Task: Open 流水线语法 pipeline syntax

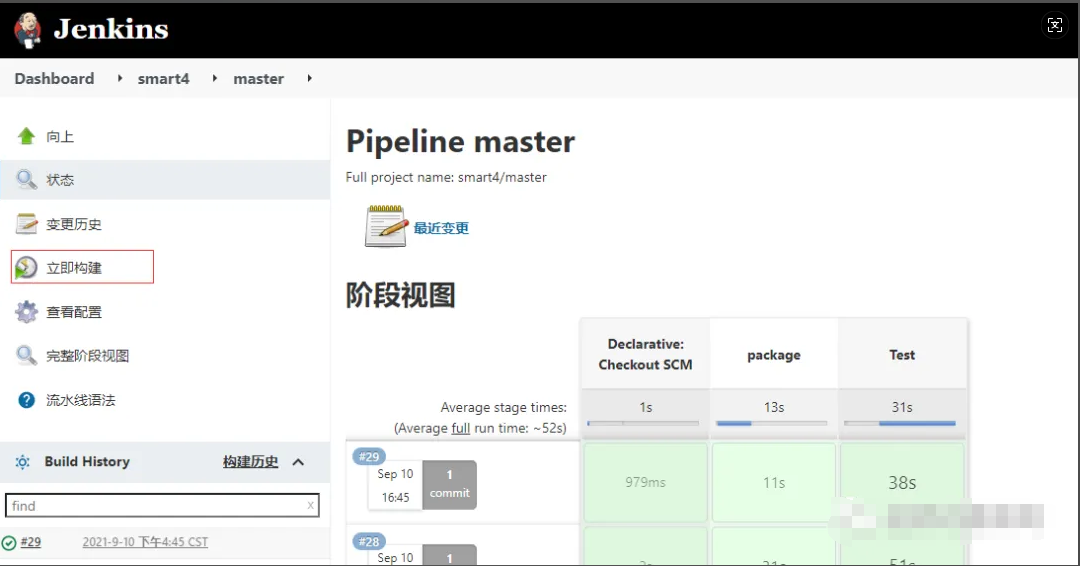Action: point(81,400)
